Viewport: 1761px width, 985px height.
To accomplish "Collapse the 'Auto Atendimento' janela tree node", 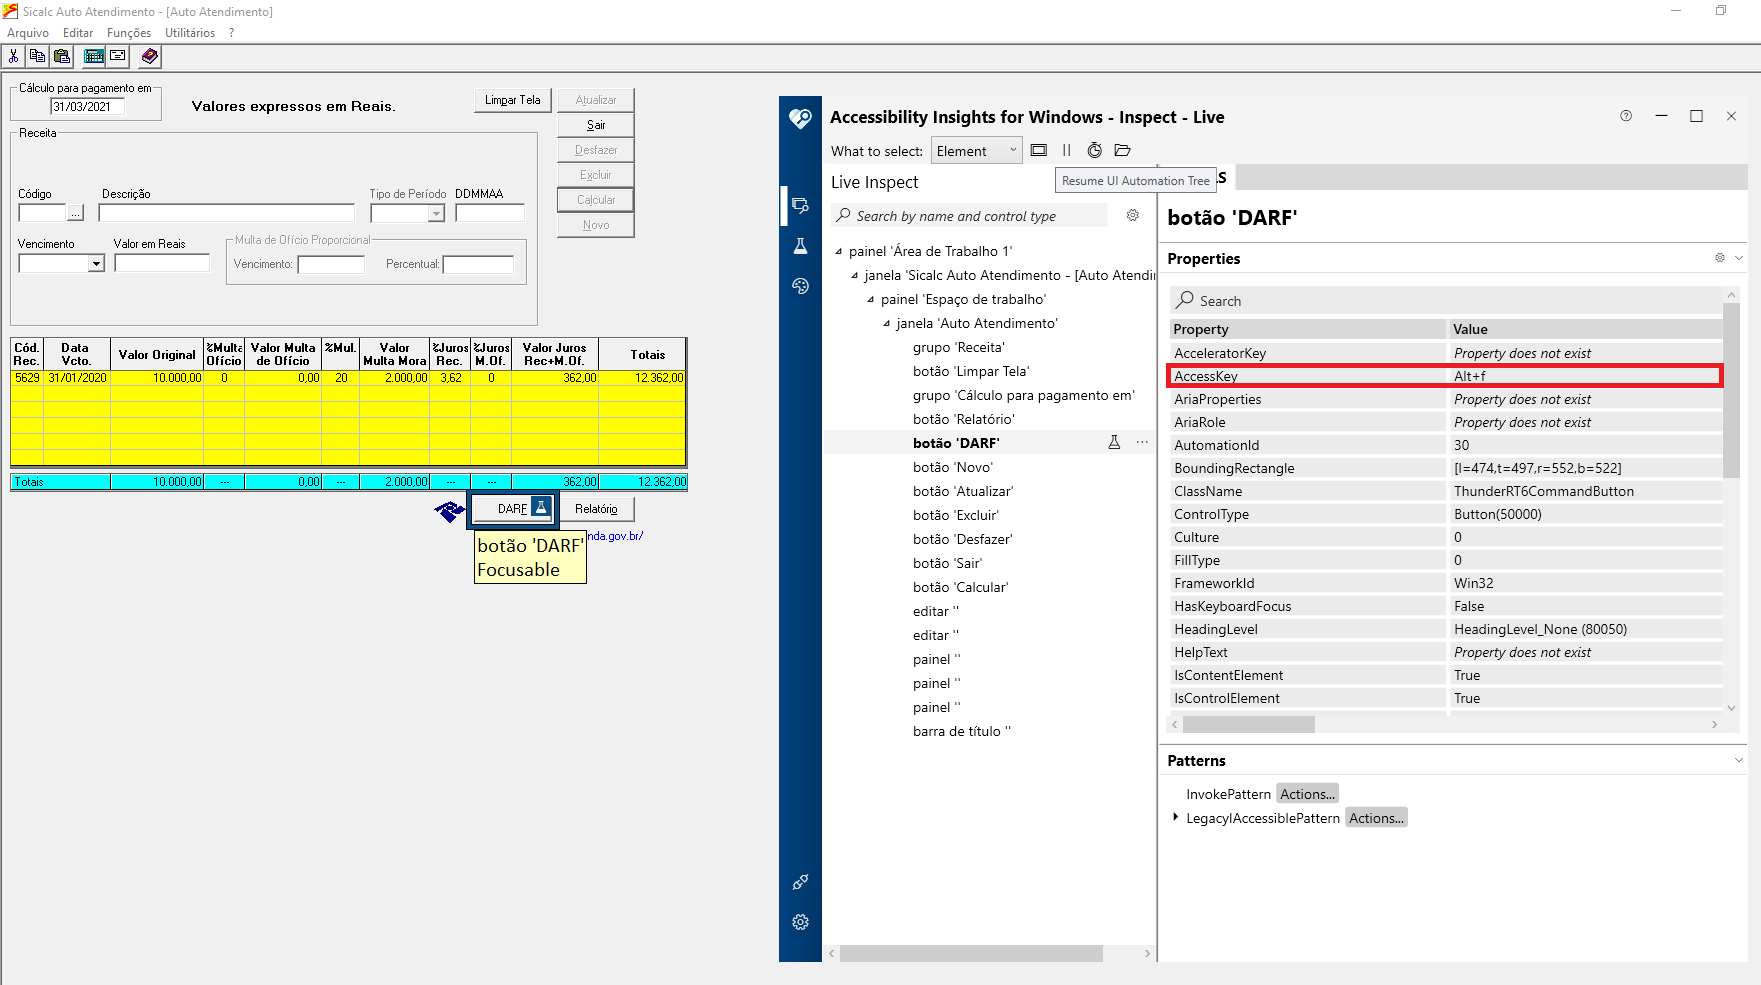I will [886, 324].
